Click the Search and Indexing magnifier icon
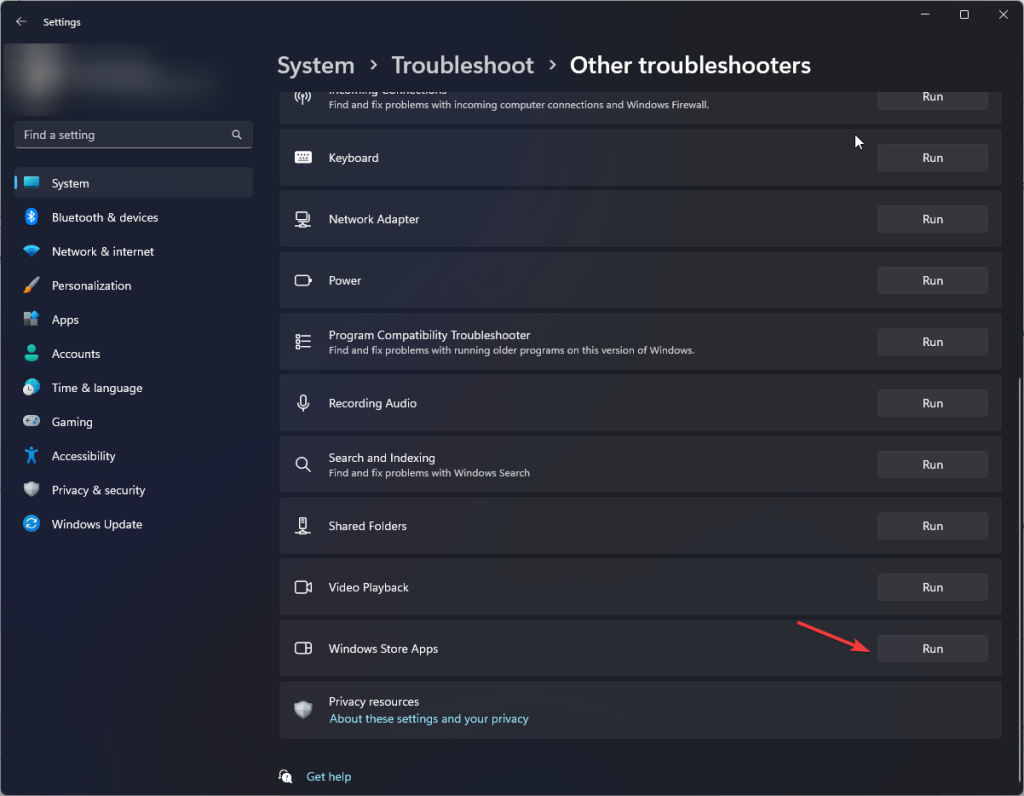The height and width of the screenshot is (796, 1024). coord(302,464)
